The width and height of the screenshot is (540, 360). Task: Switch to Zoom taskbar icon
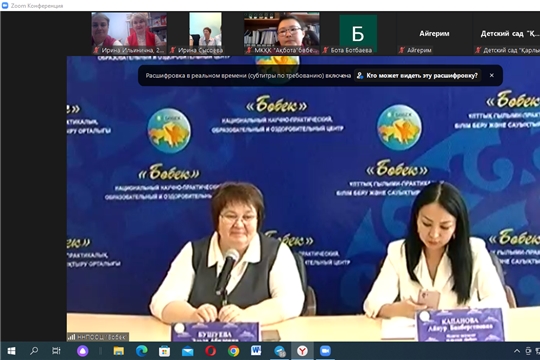click(x=325, y=351)
